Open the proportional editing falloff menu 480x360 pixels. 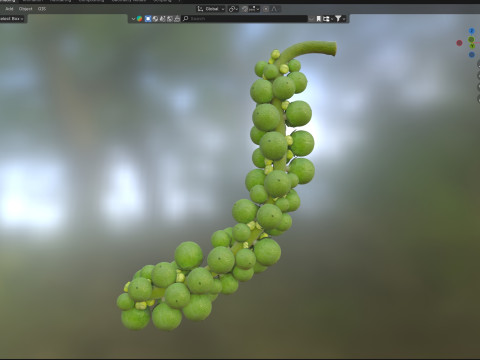(274, 9)
